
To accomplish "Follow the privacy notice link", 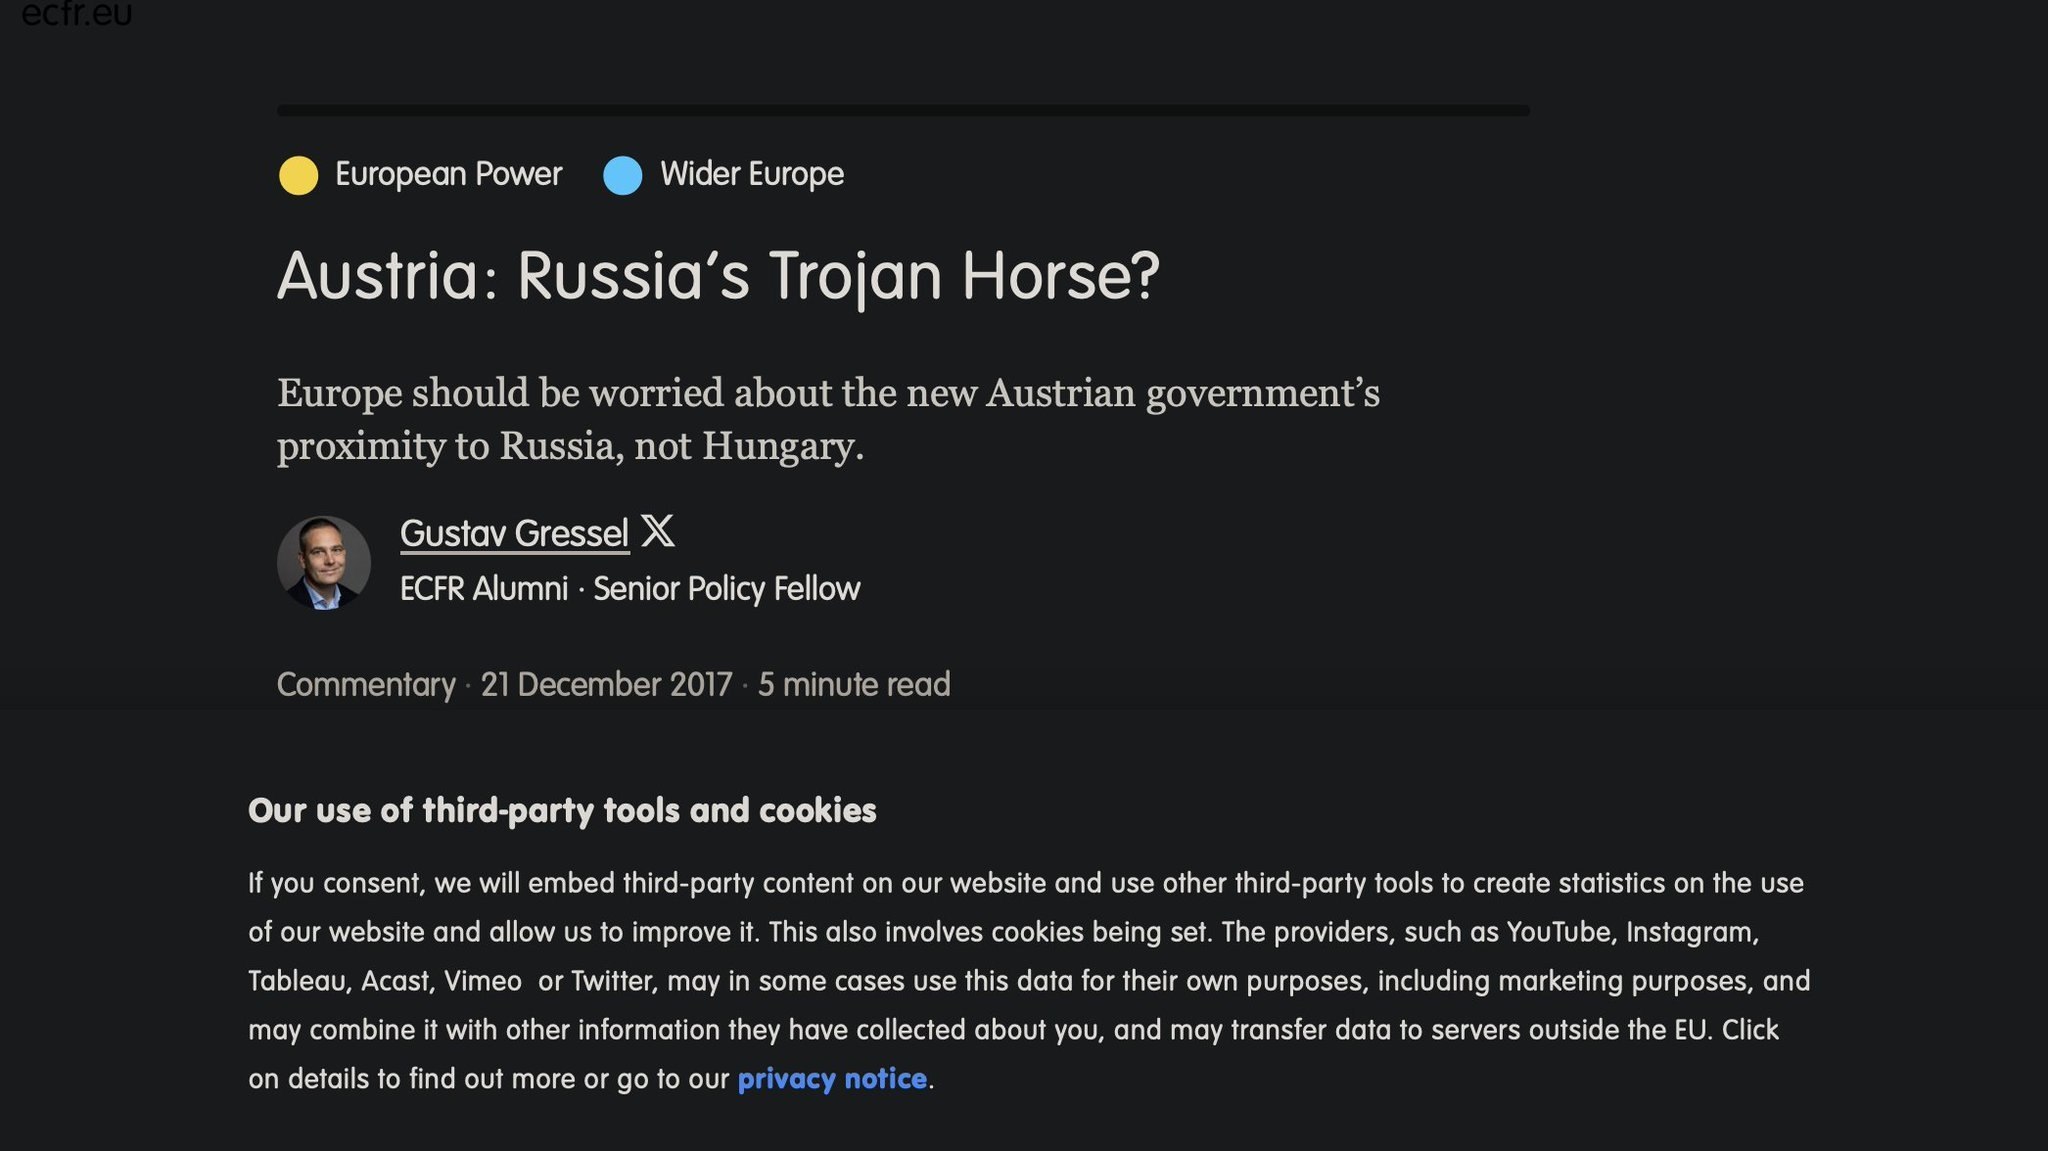I will tap(831, 1079).
